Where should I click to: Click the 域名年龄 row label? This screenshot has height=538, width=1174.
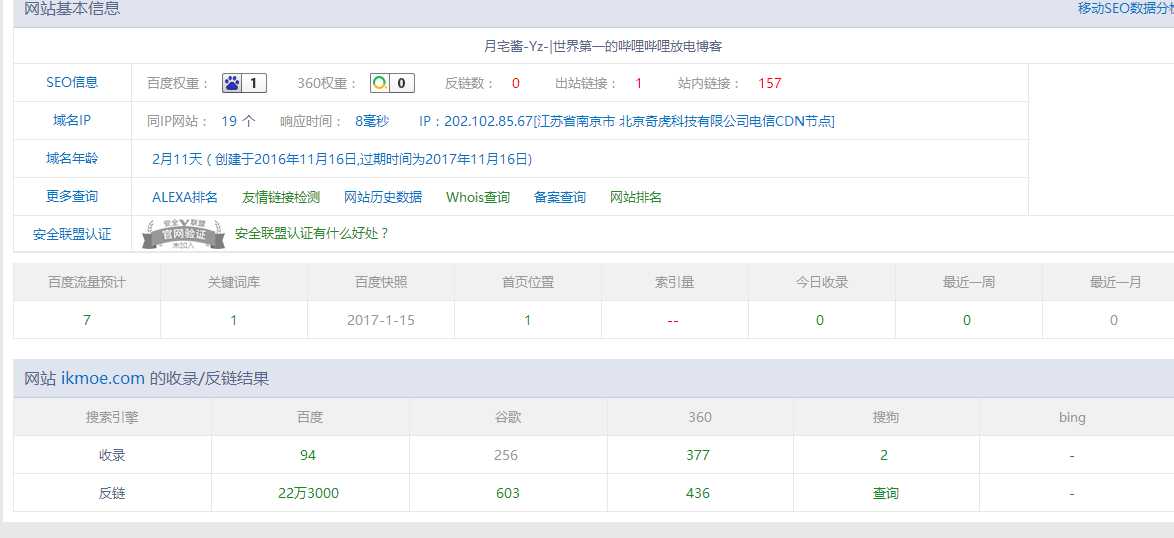pos(72,159)
